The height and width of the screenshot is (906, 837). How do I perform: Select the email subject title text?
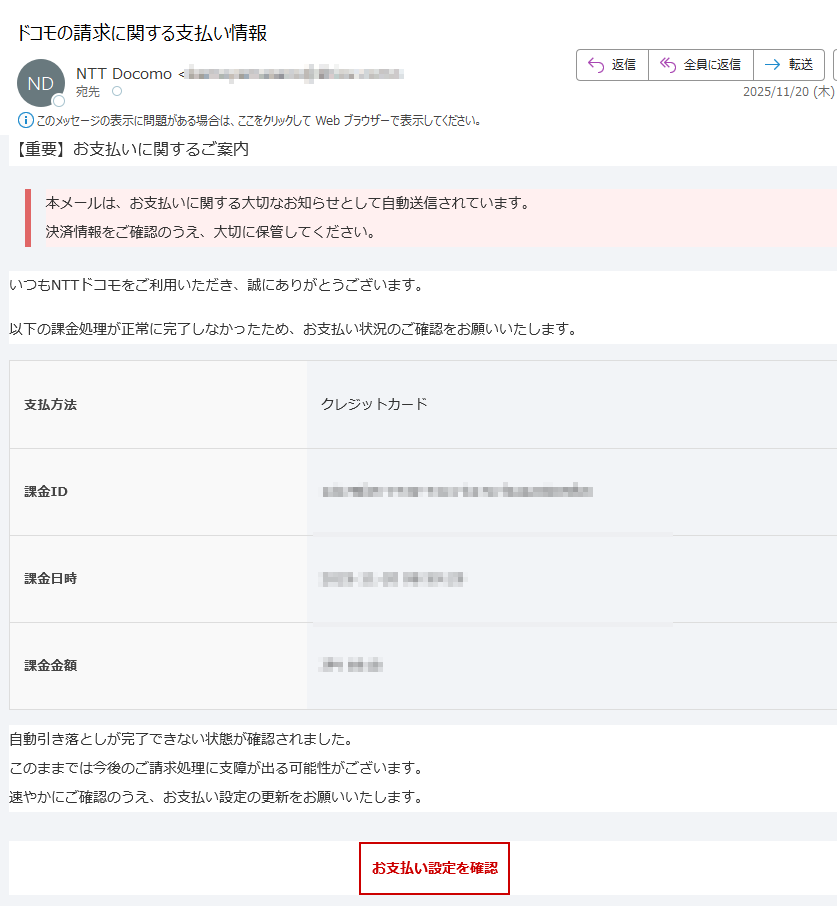point(143,33)
